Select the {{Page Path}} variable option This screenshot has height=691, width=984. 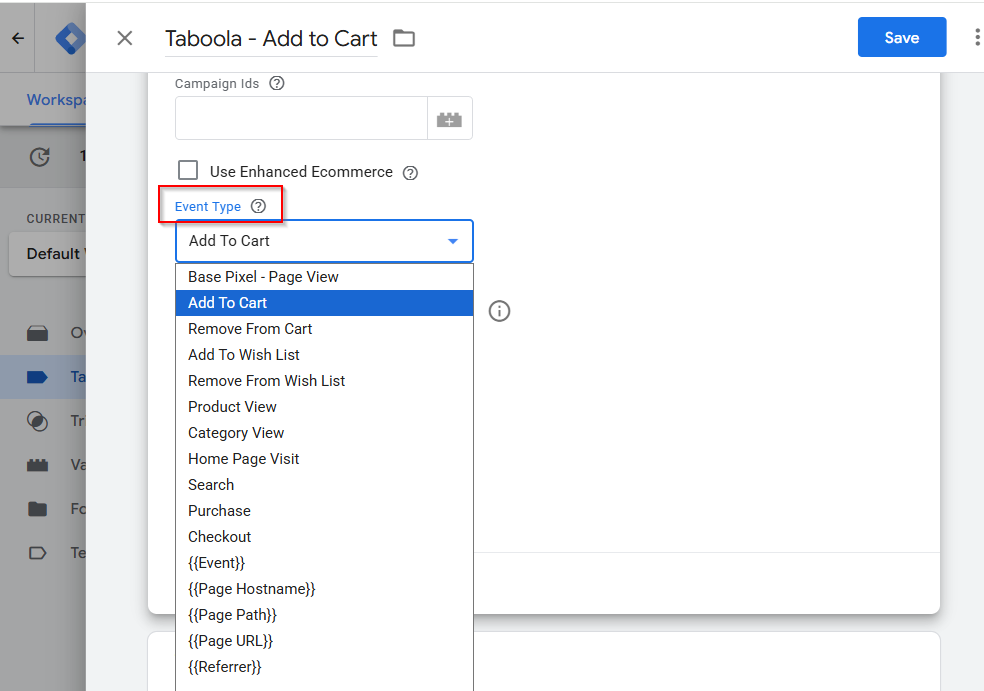[x=324, y=615]
